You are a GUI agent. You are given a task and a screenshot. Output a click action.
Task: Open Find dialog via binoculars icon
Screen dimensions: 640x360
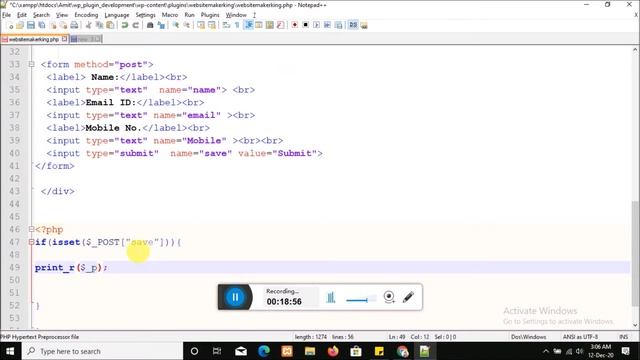pos(150,25)
